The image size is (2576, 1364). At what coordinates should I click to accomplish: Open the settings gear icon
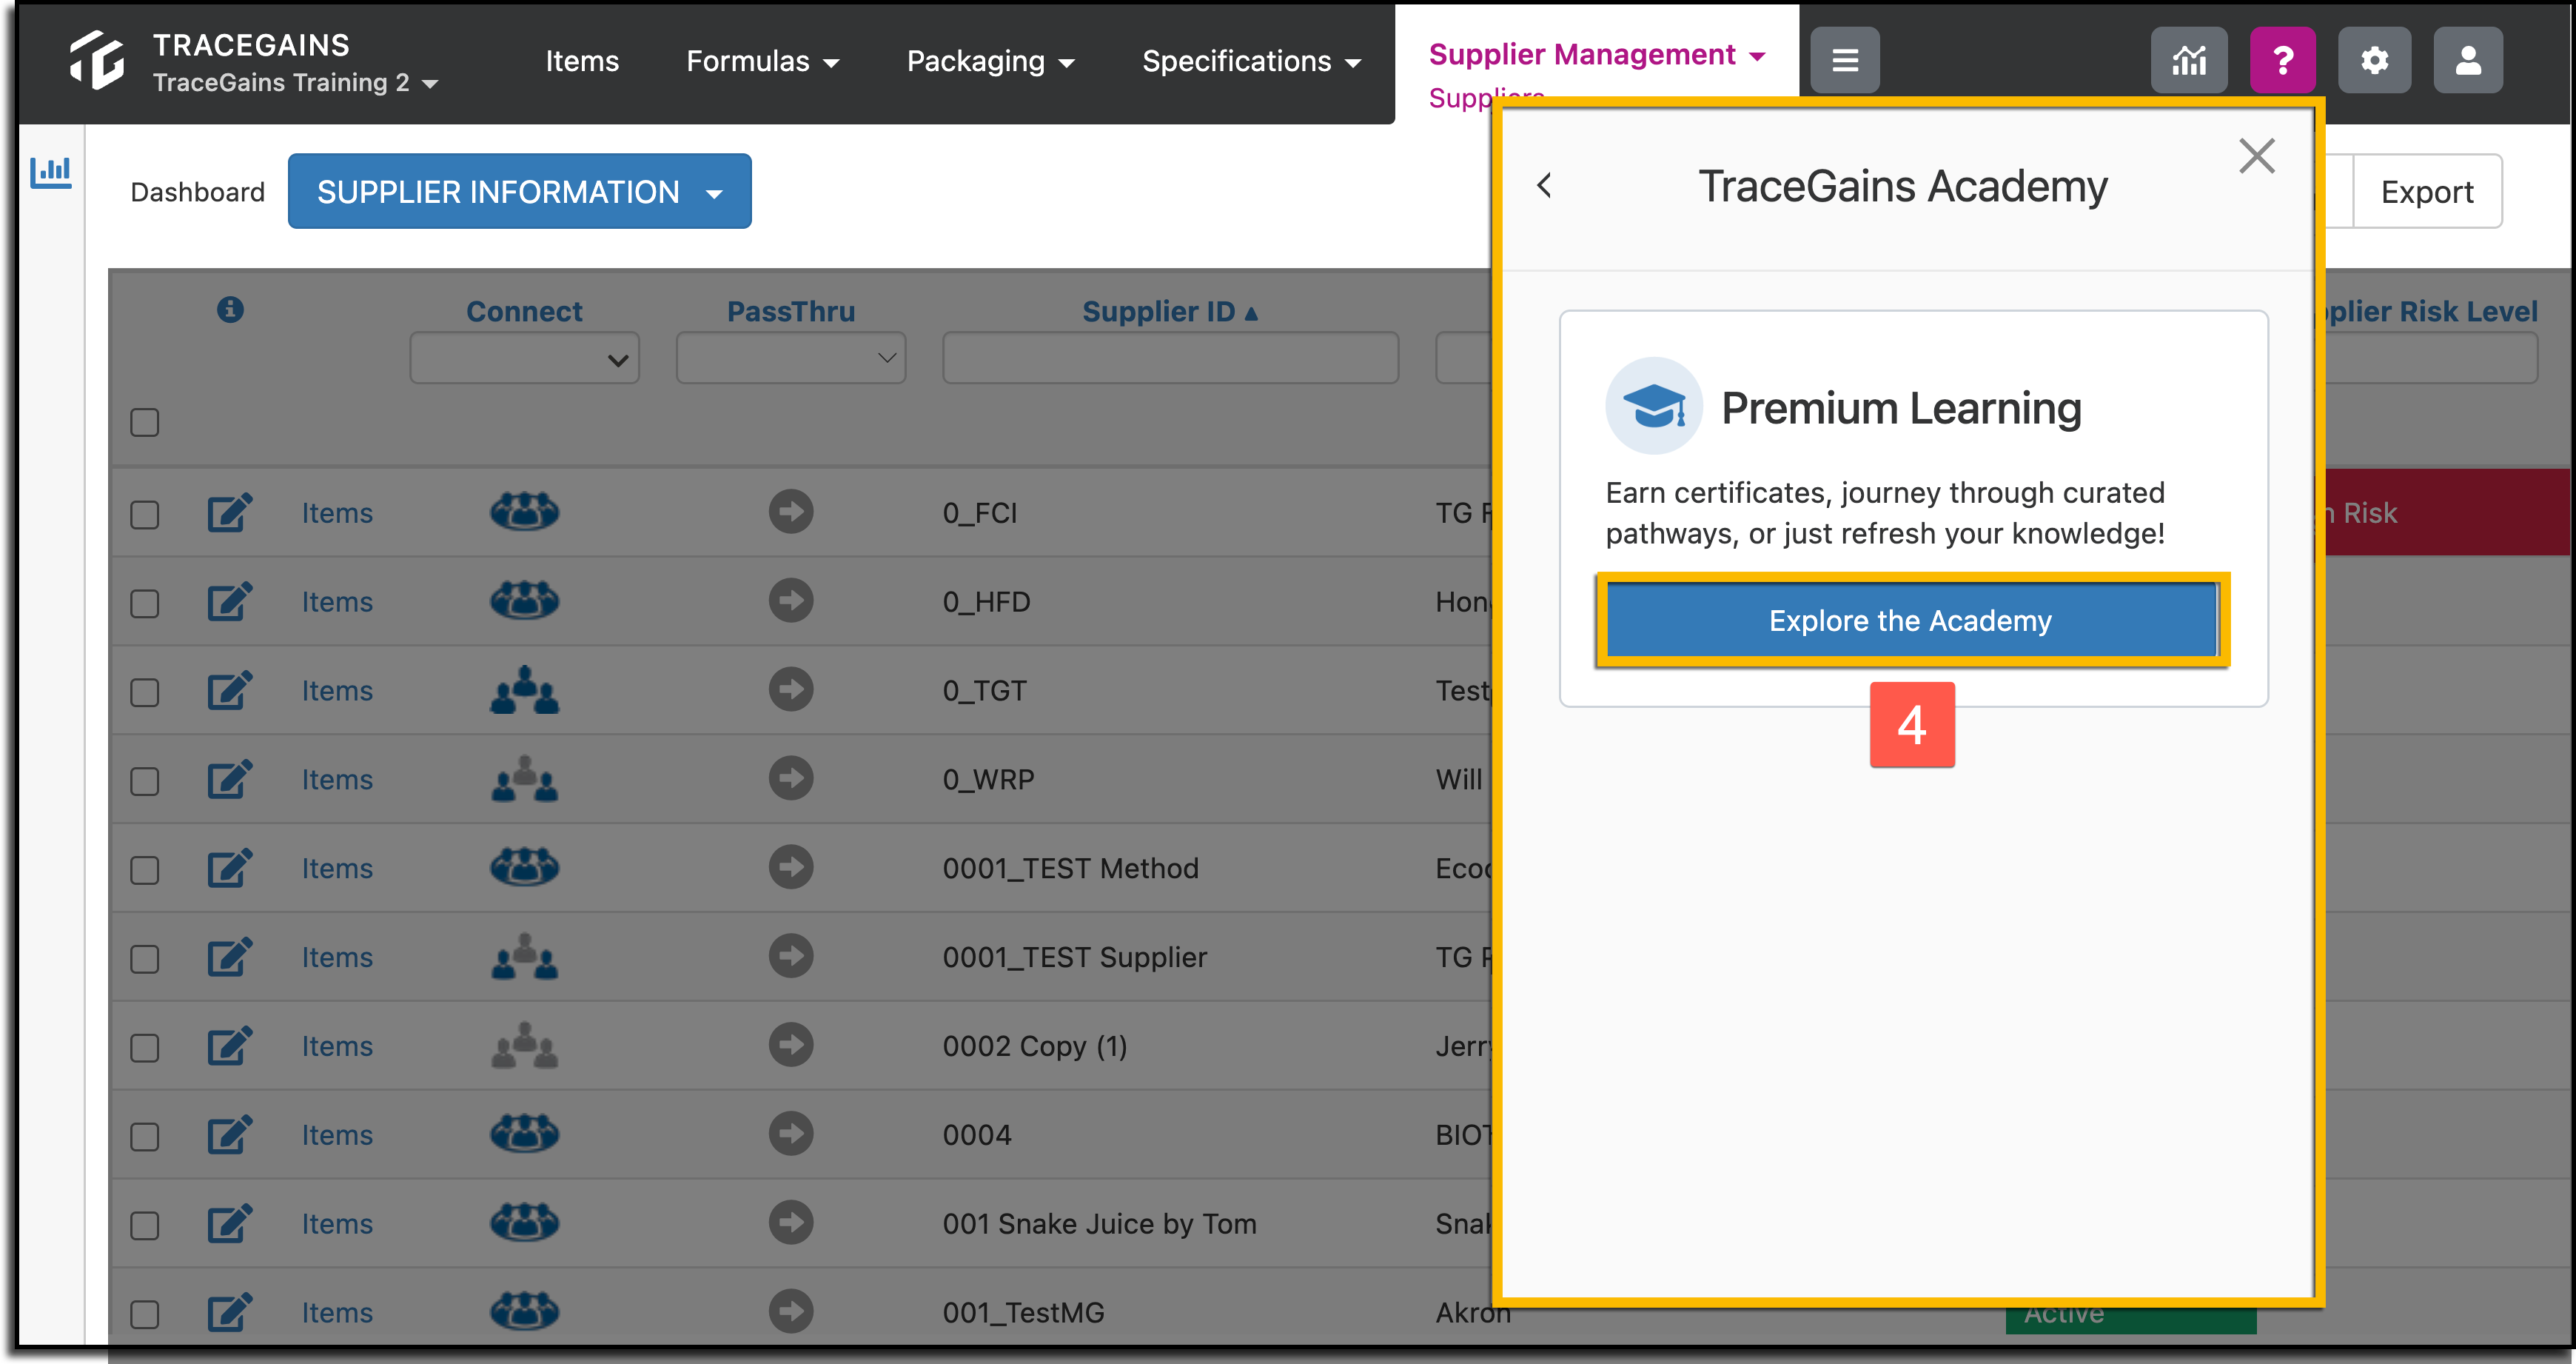[2374, 61]
